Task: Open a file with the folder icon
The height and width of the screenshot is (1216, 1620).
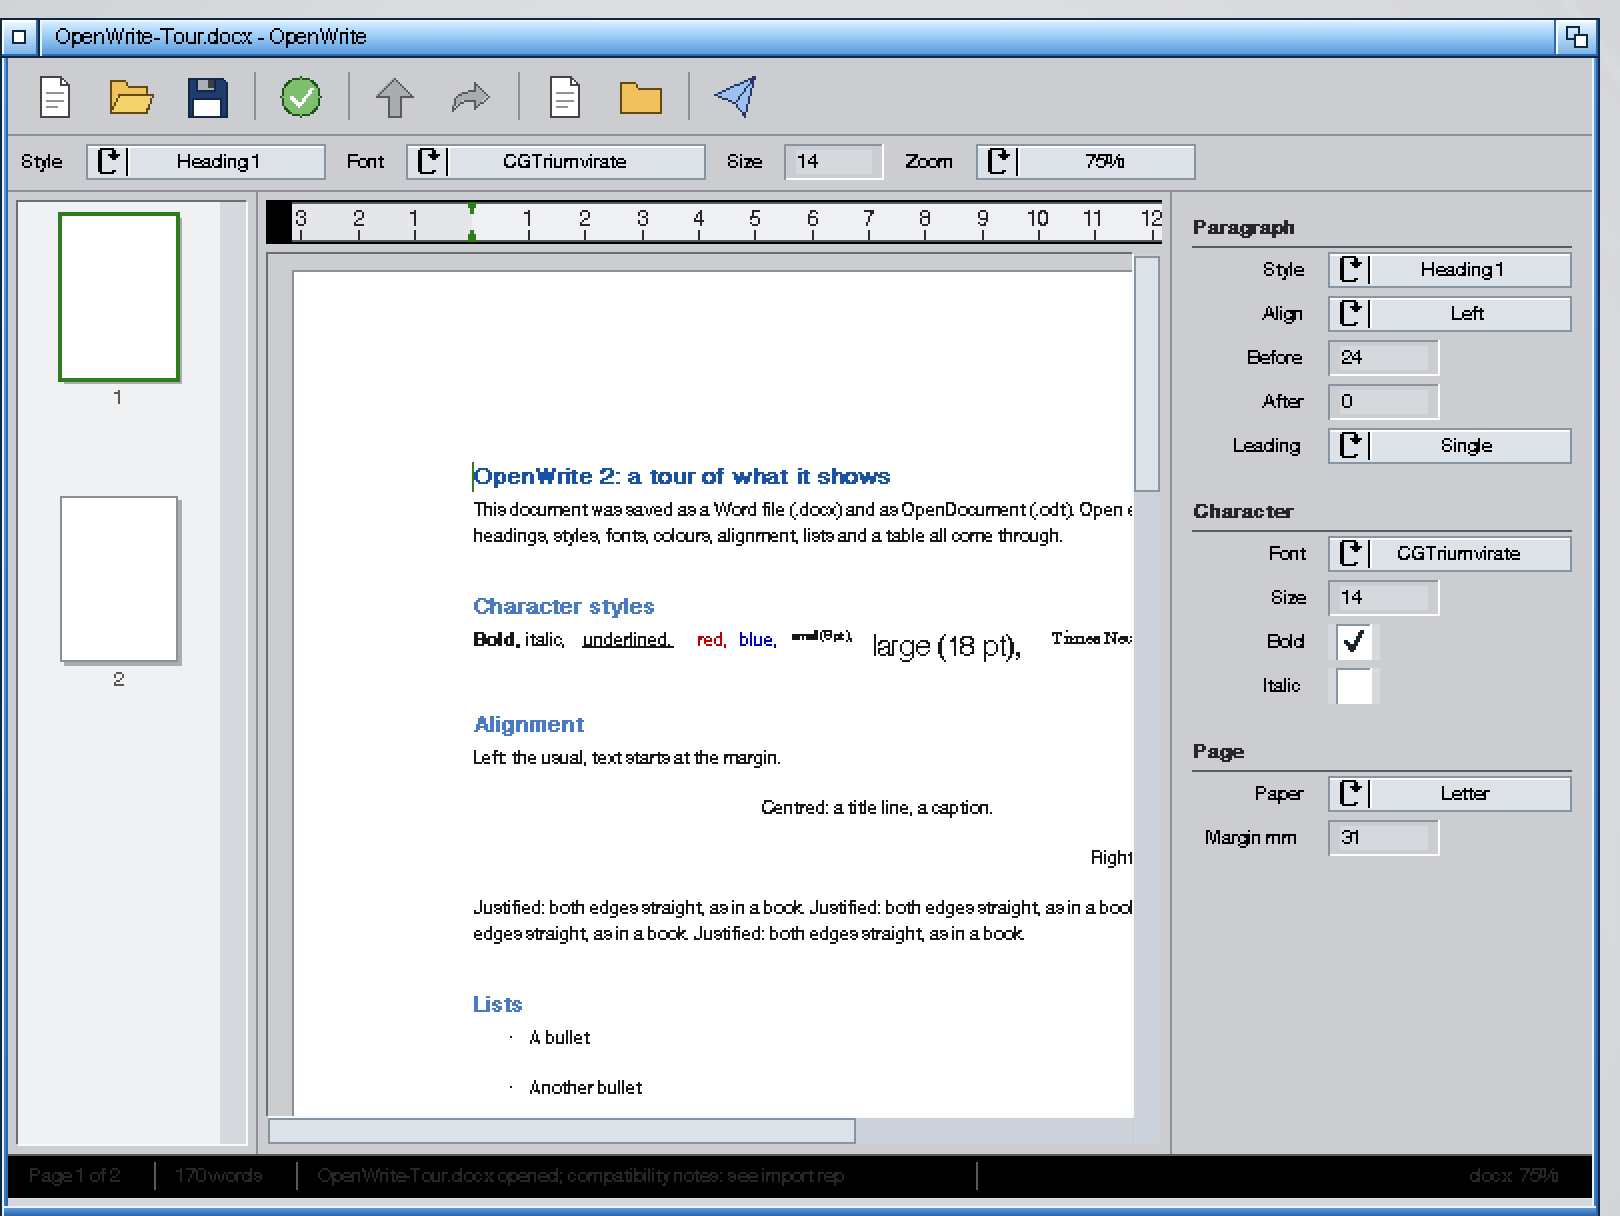Action: pyautogui.click(x=131, y=97)
